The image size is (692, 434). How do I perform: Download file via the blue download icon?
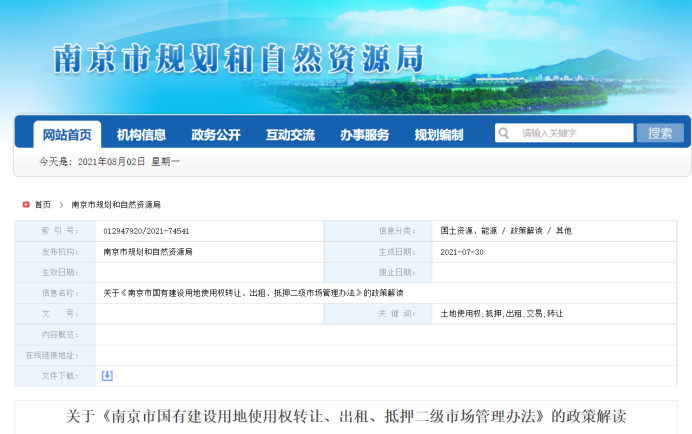click(107, 376)
